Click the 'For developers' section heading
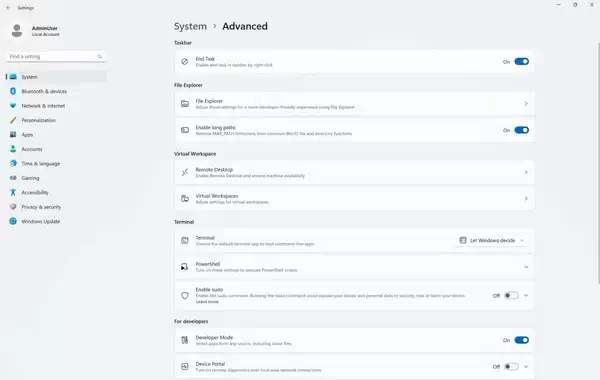The width and height of the screenshot is (600, 380). coord(191,321)
